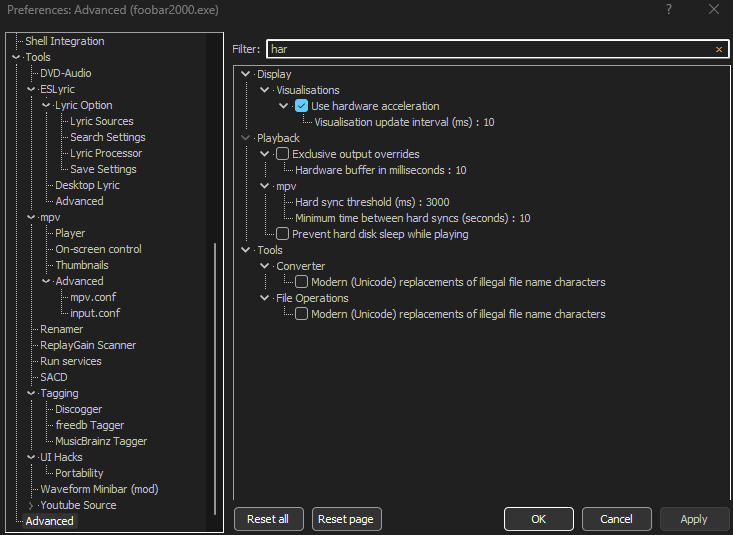
Task: Select Discogger under Tagging
Action: point(79,409)
